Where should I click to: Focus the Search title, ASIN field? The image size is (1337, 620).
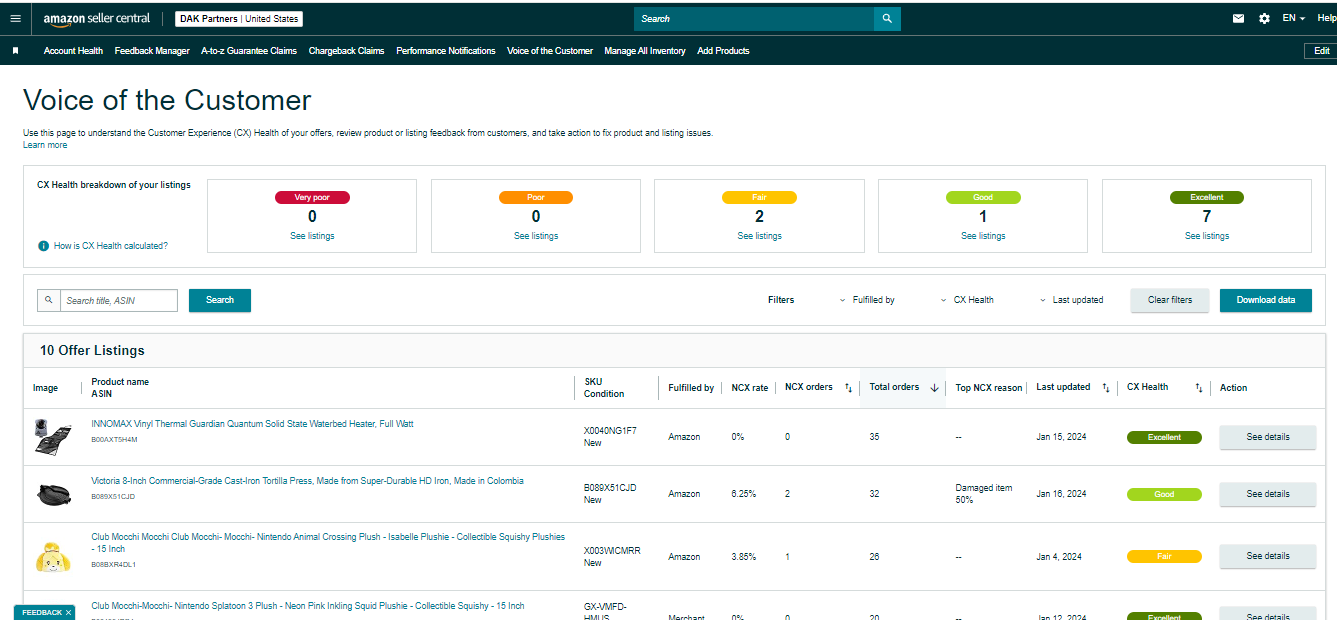pyautogui.click(x=119, y=300)
